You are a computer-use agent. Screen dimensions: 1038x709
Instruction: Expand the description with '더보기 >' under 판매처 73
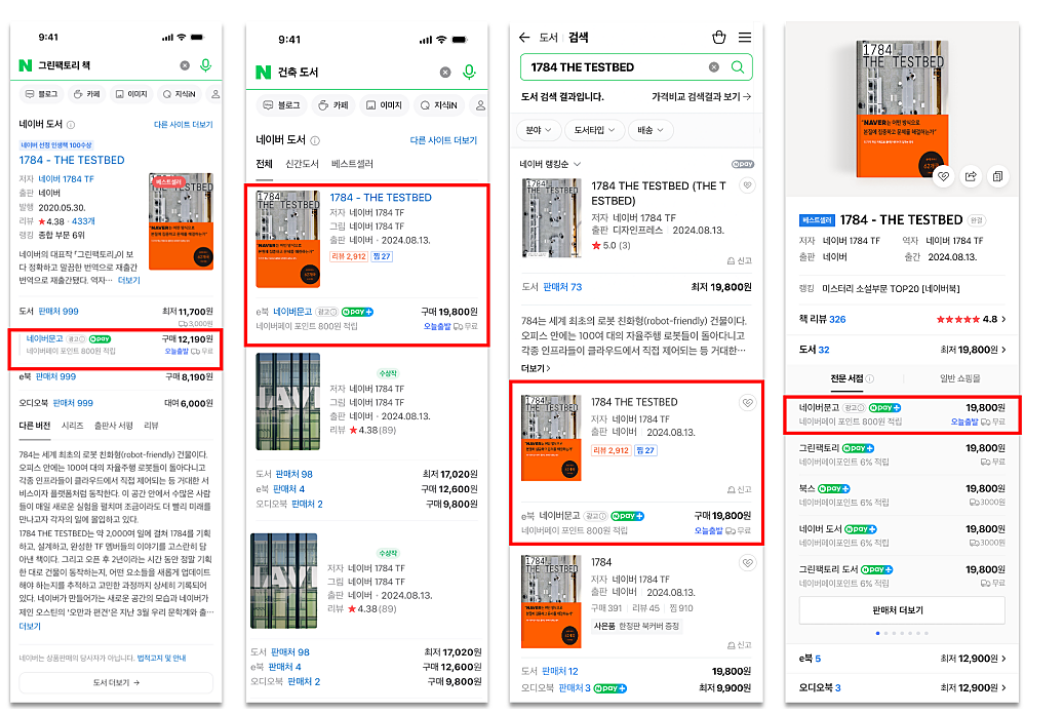536,368
